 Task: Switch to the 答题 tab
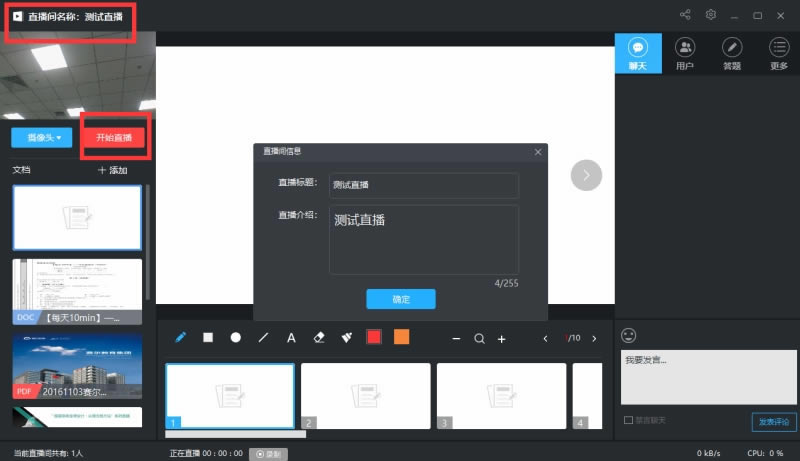(x=732, y=53)
